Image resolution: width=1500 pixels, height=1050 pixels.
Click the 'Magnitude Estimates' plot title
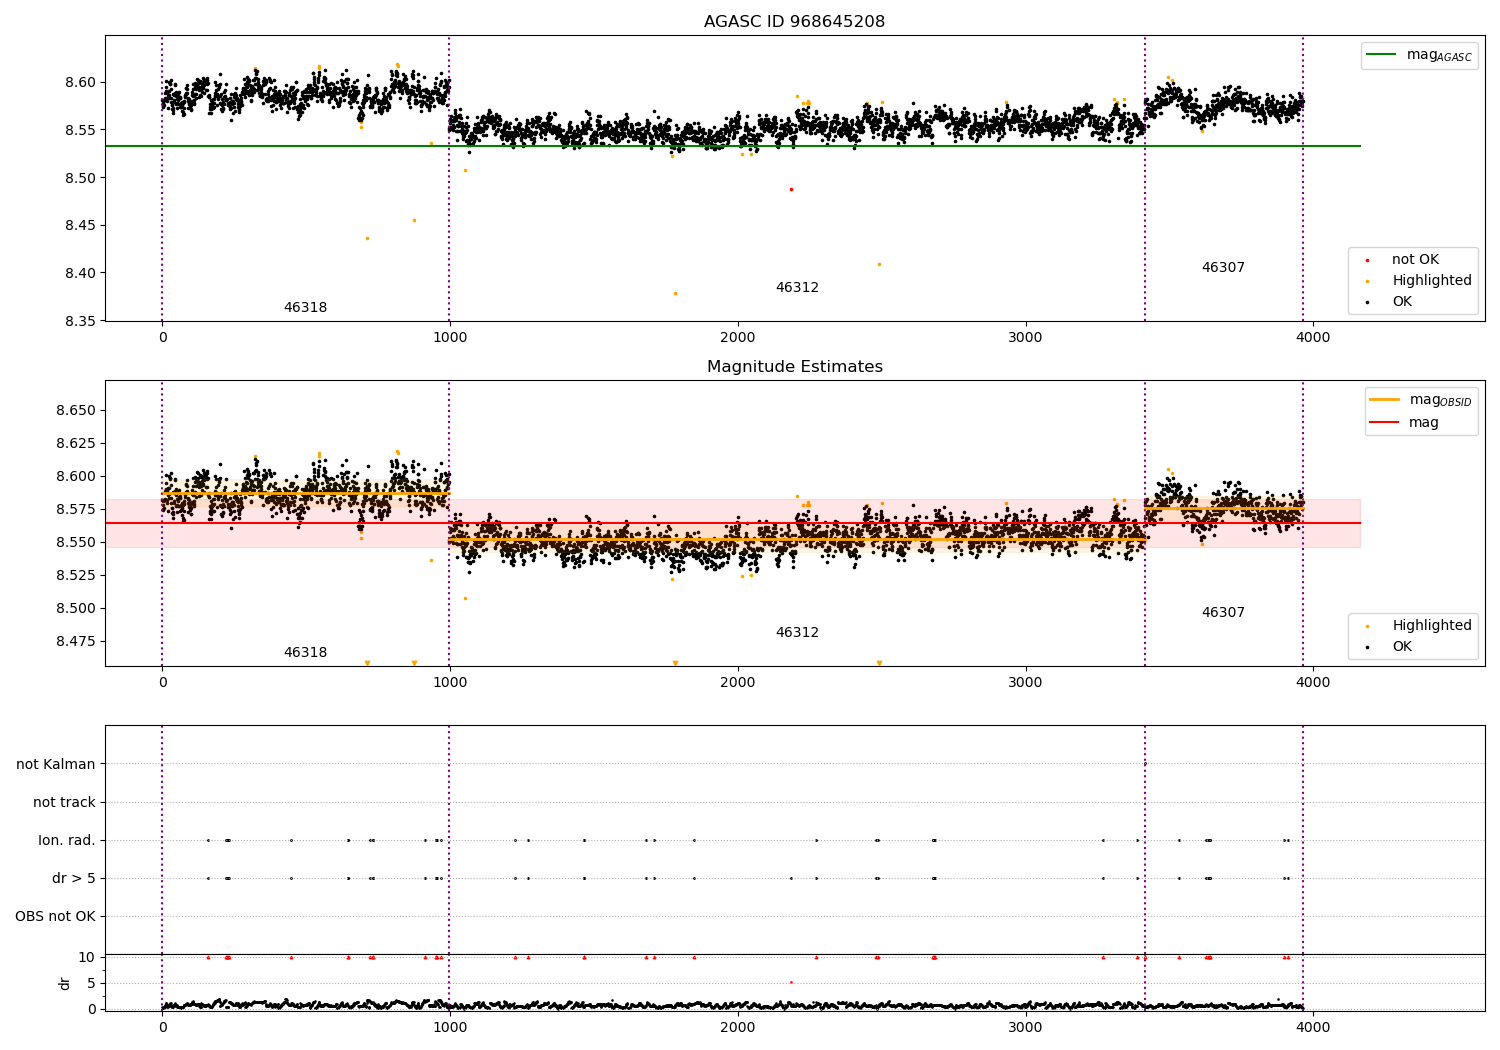point(794,367)
